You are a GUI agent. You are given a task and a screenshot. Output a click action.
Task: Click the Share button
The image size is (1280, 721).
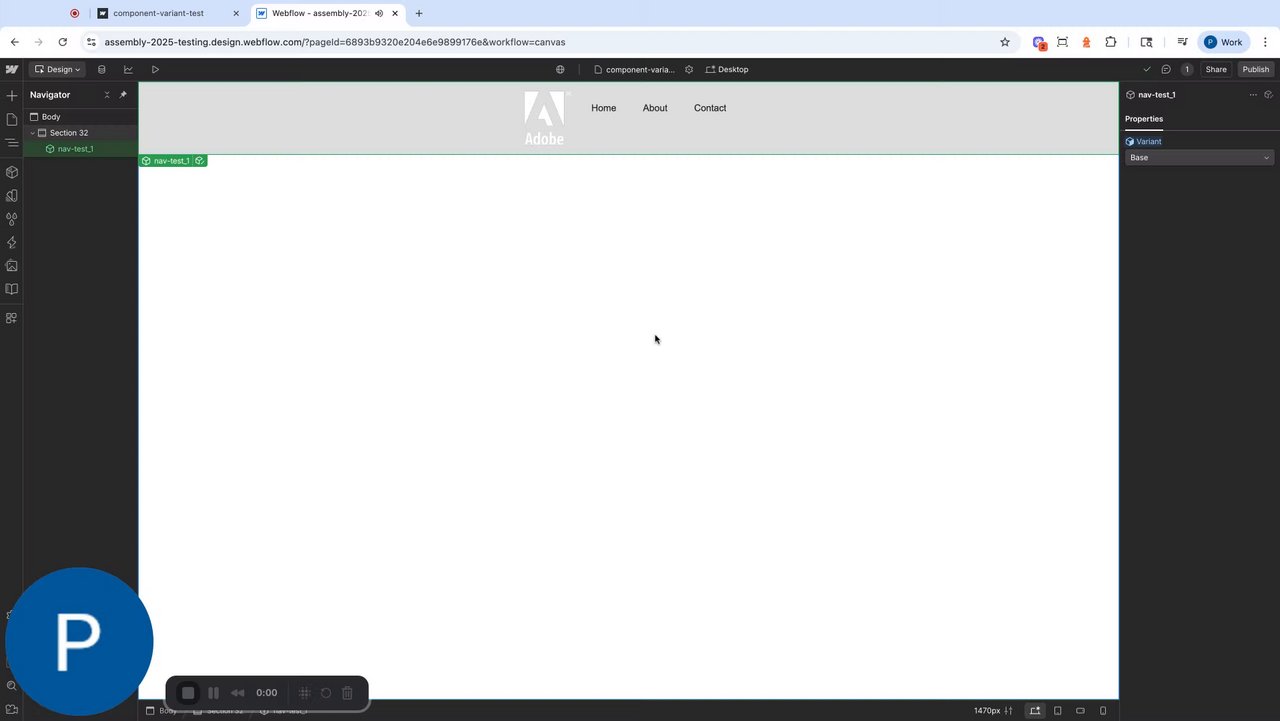[1216, 70]
